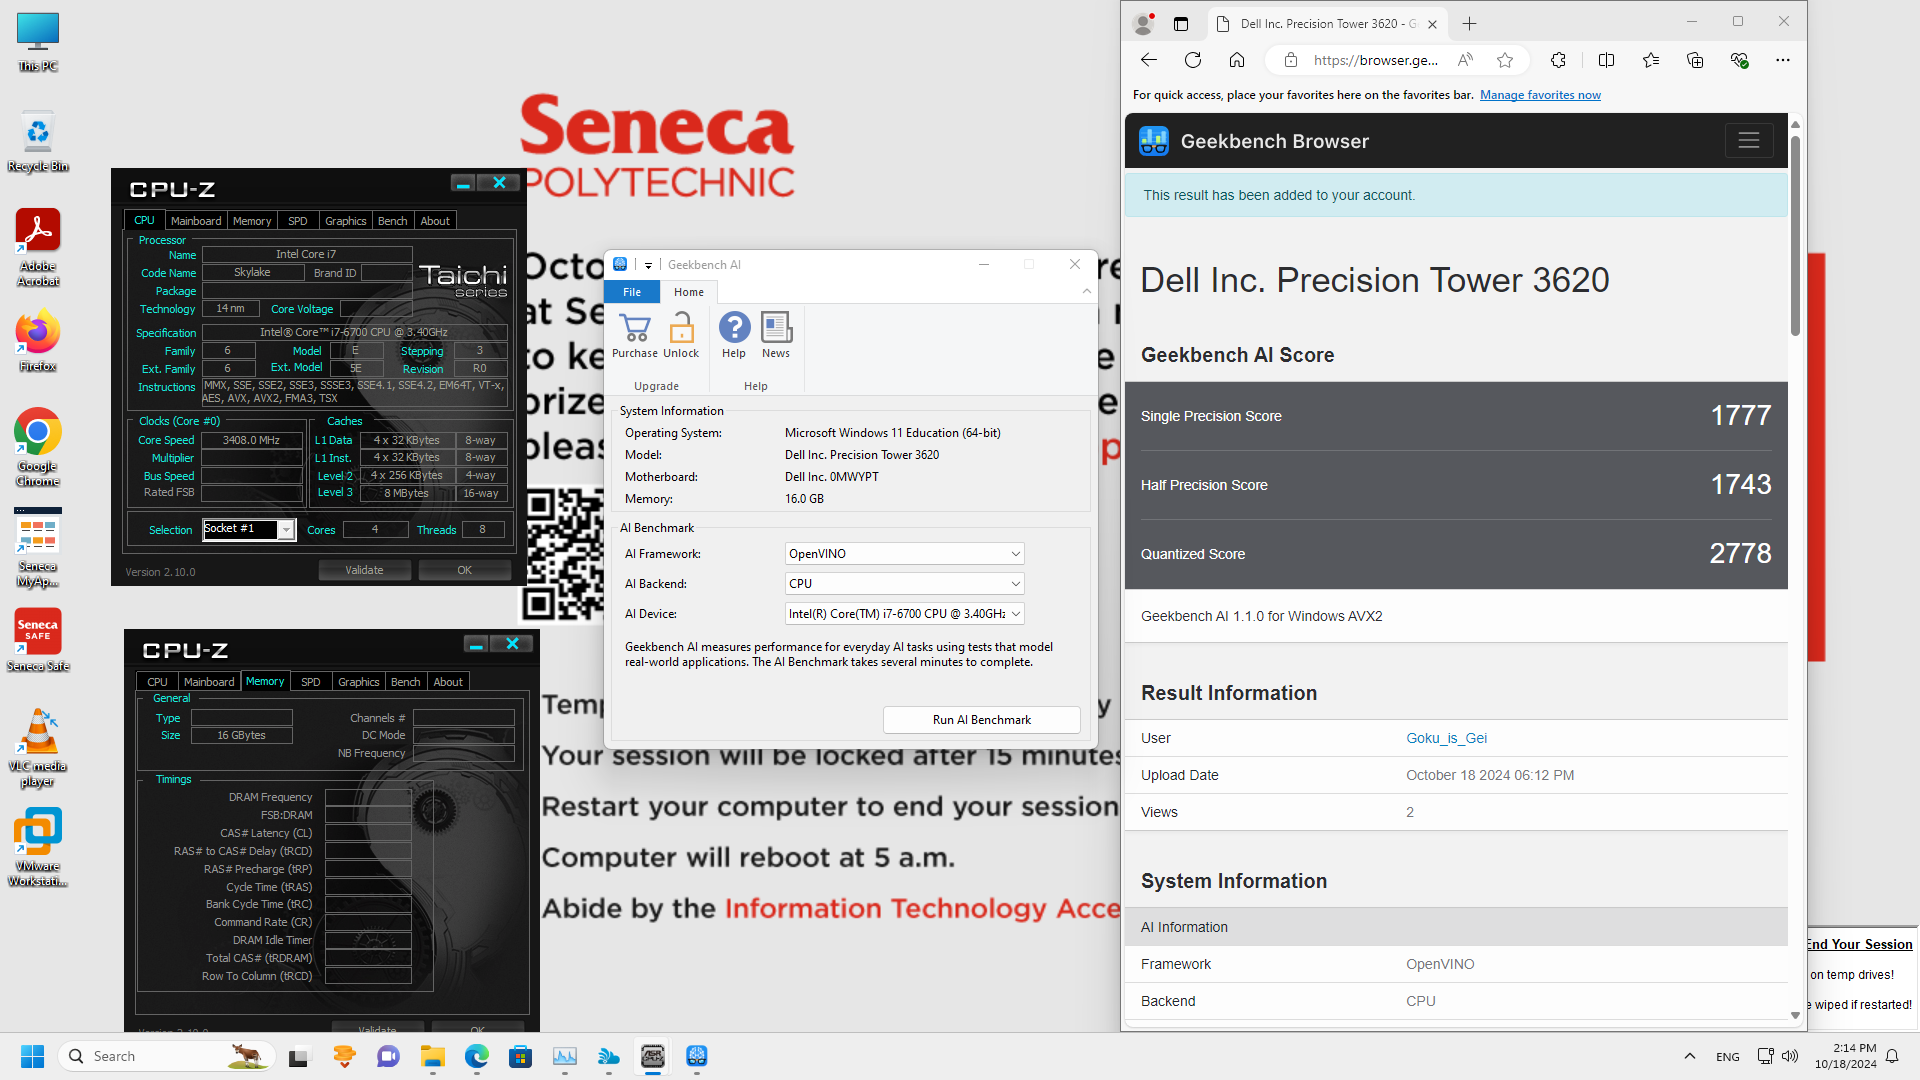1920x1080 pixels.
Task: Open About tab in top CPU-Z window
Action: [x=434, y=221]
